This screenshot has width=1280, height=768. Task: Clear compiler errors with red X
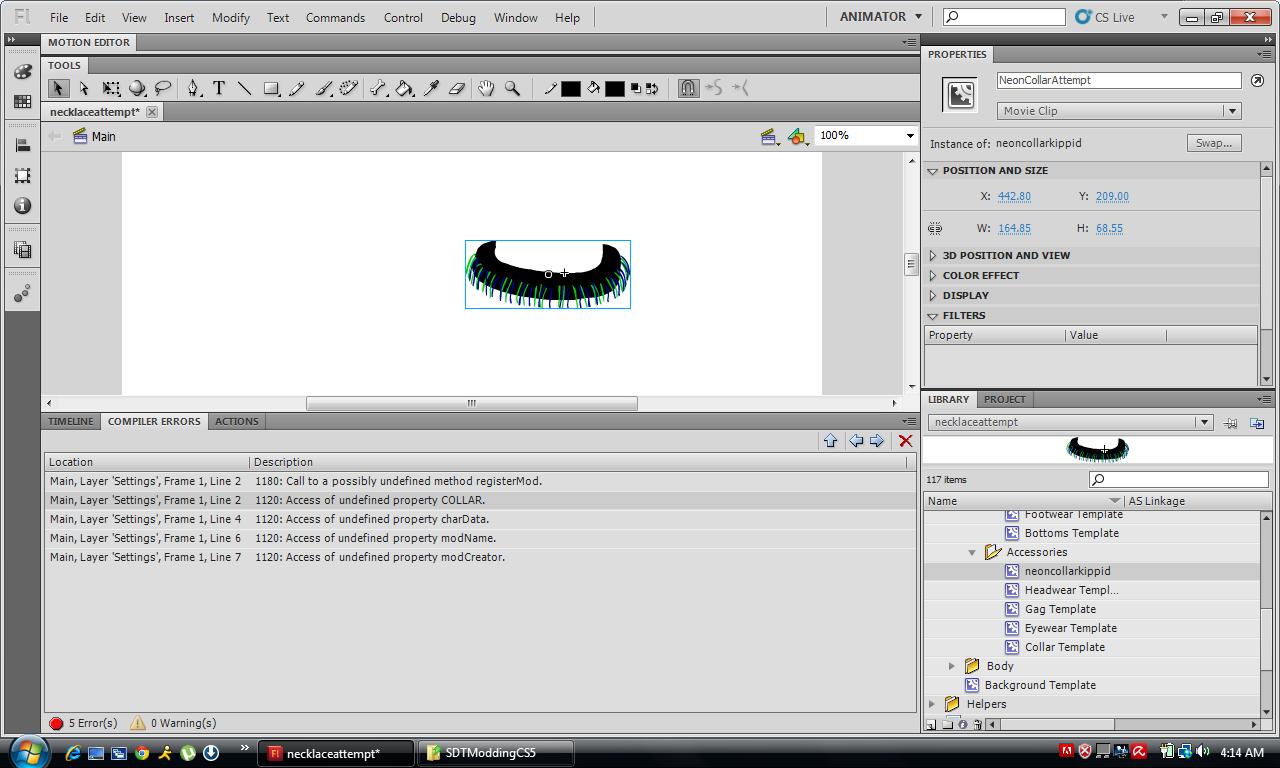pos(905,441)
